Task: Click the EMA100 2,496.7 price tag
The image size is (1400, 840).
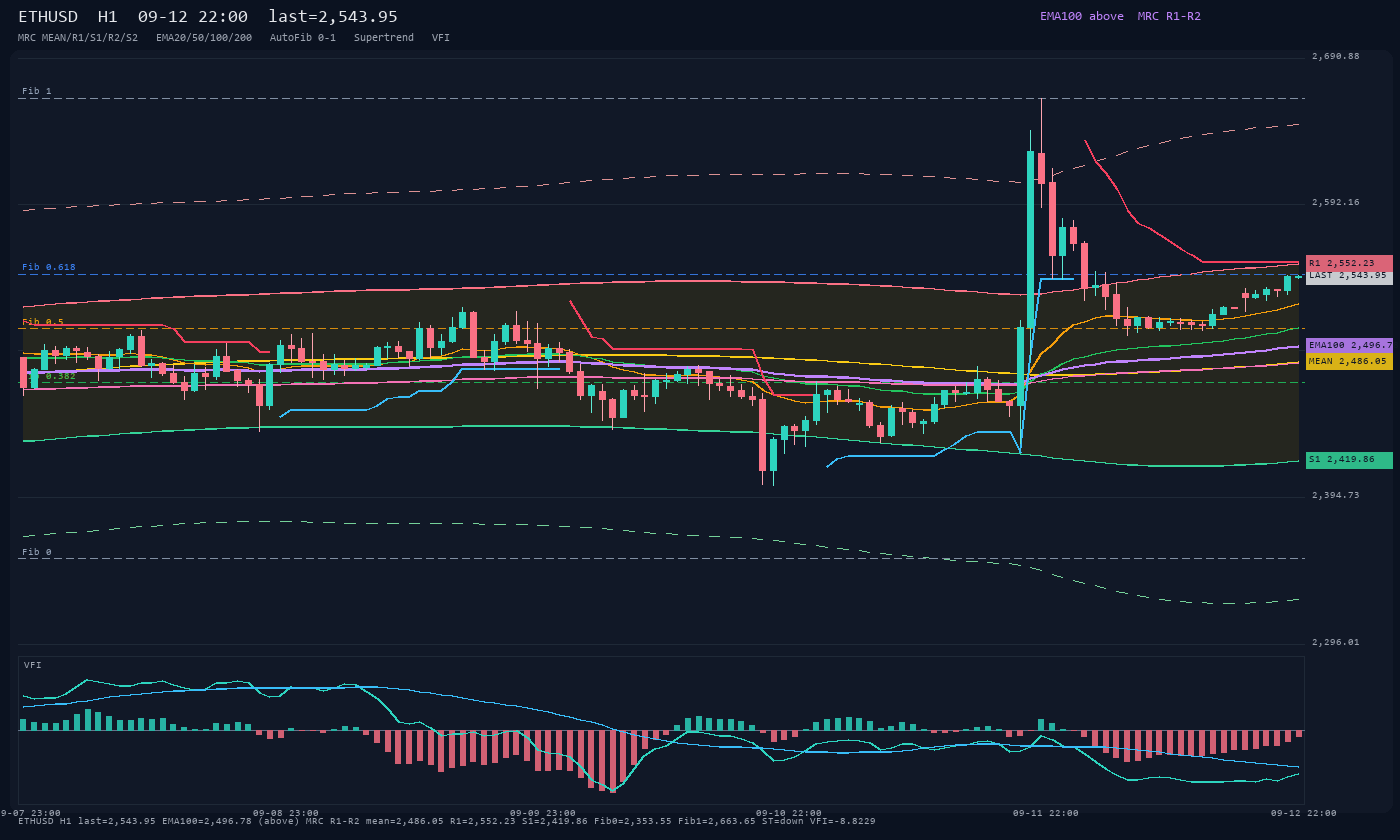Action: click(x=1349, y=345)
